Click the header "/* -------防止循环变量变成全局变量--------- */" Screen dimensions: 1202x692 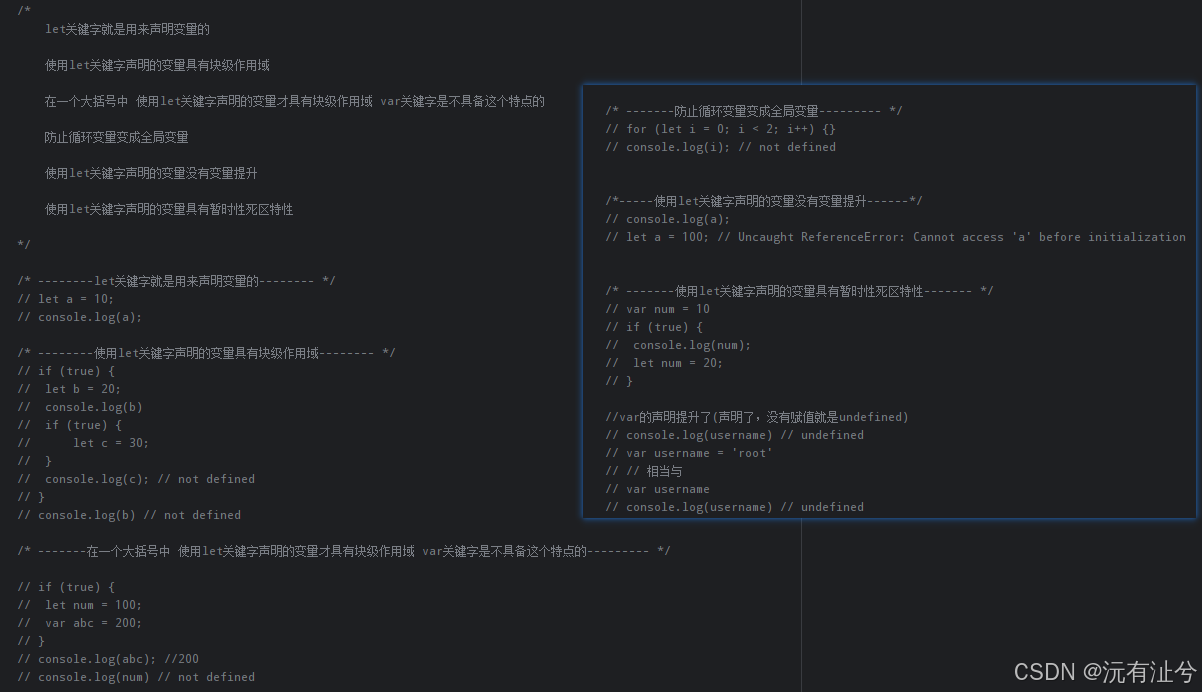(x=754, y=111)
